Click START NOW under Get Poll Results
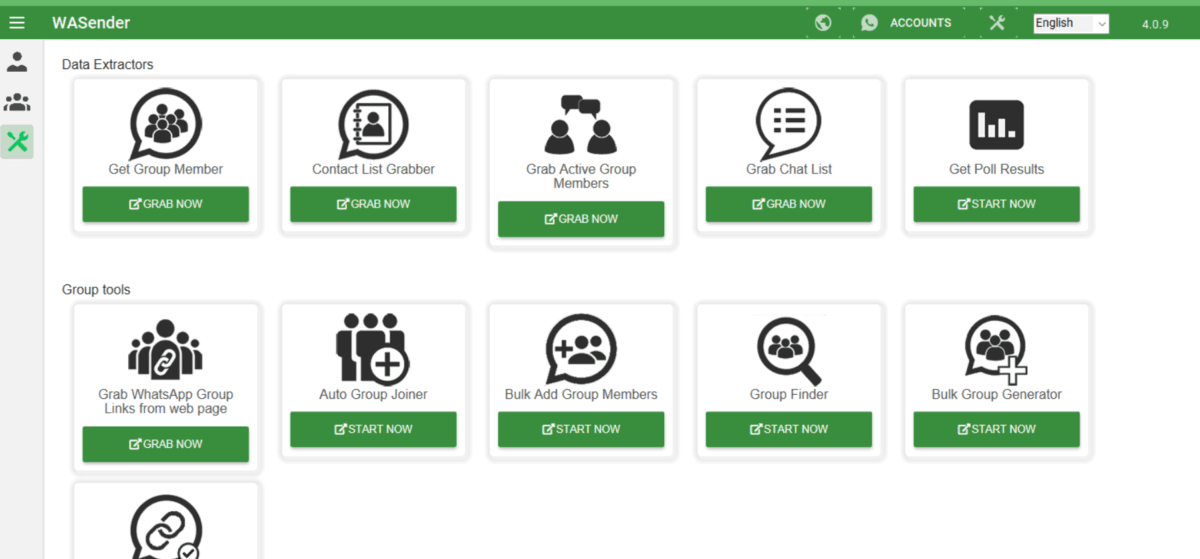This screenshot has width=1200, height=559. click(x=997, y=204)
